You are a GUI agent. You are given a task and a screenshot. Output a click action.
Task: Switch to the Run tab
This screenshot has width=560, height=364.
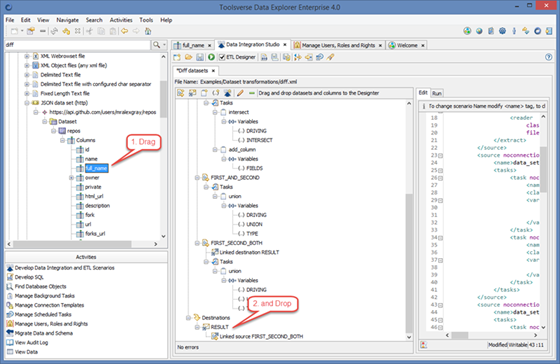tap(437, 93)
